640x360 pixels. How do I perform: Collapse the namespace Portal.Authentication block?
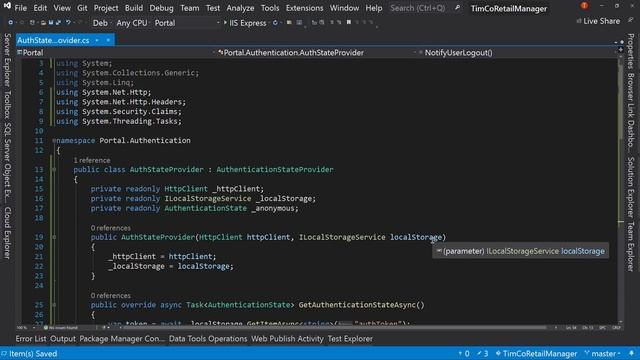point(53,140)
